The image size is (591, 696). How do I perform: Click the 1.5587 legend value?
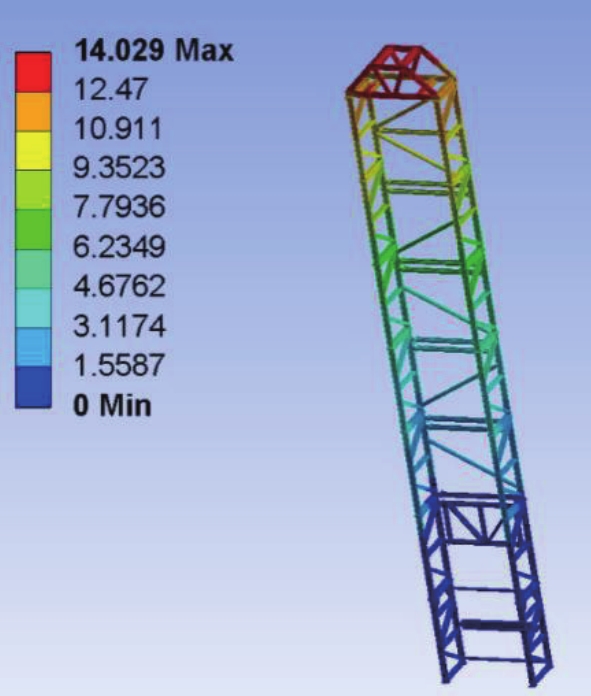tap(119, 365)
